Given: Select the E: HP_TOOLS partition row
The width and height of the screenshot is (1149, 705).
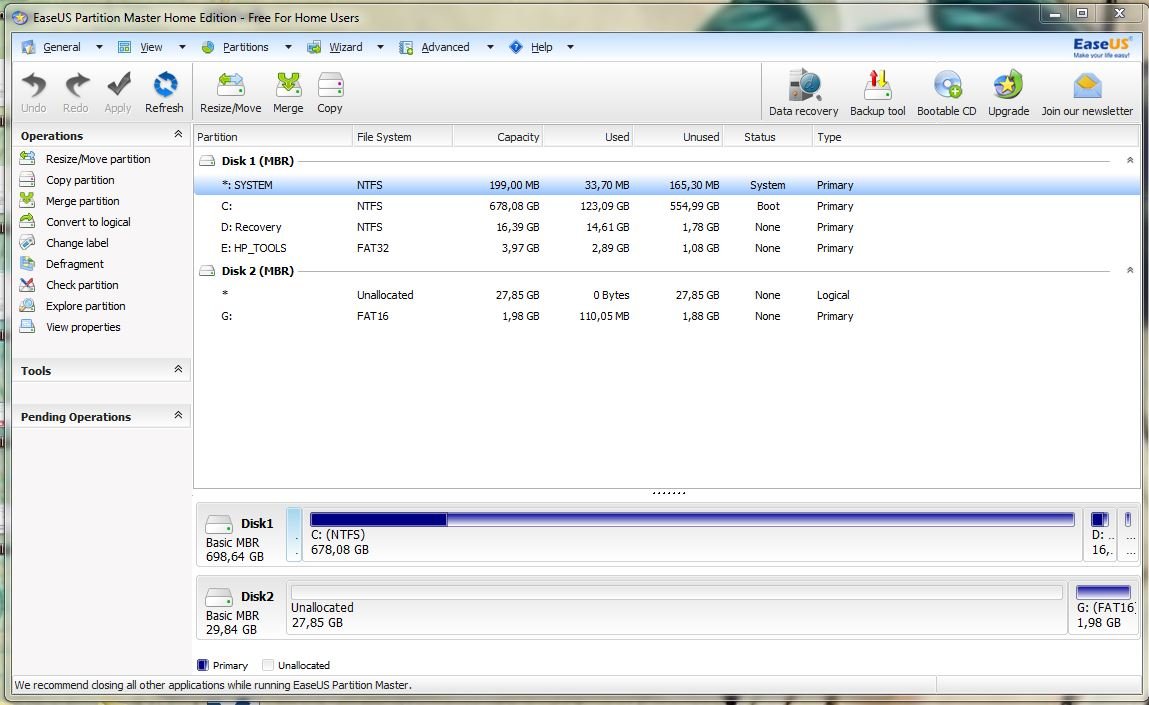Looking at the screenshot, I should tap(667, 248).
